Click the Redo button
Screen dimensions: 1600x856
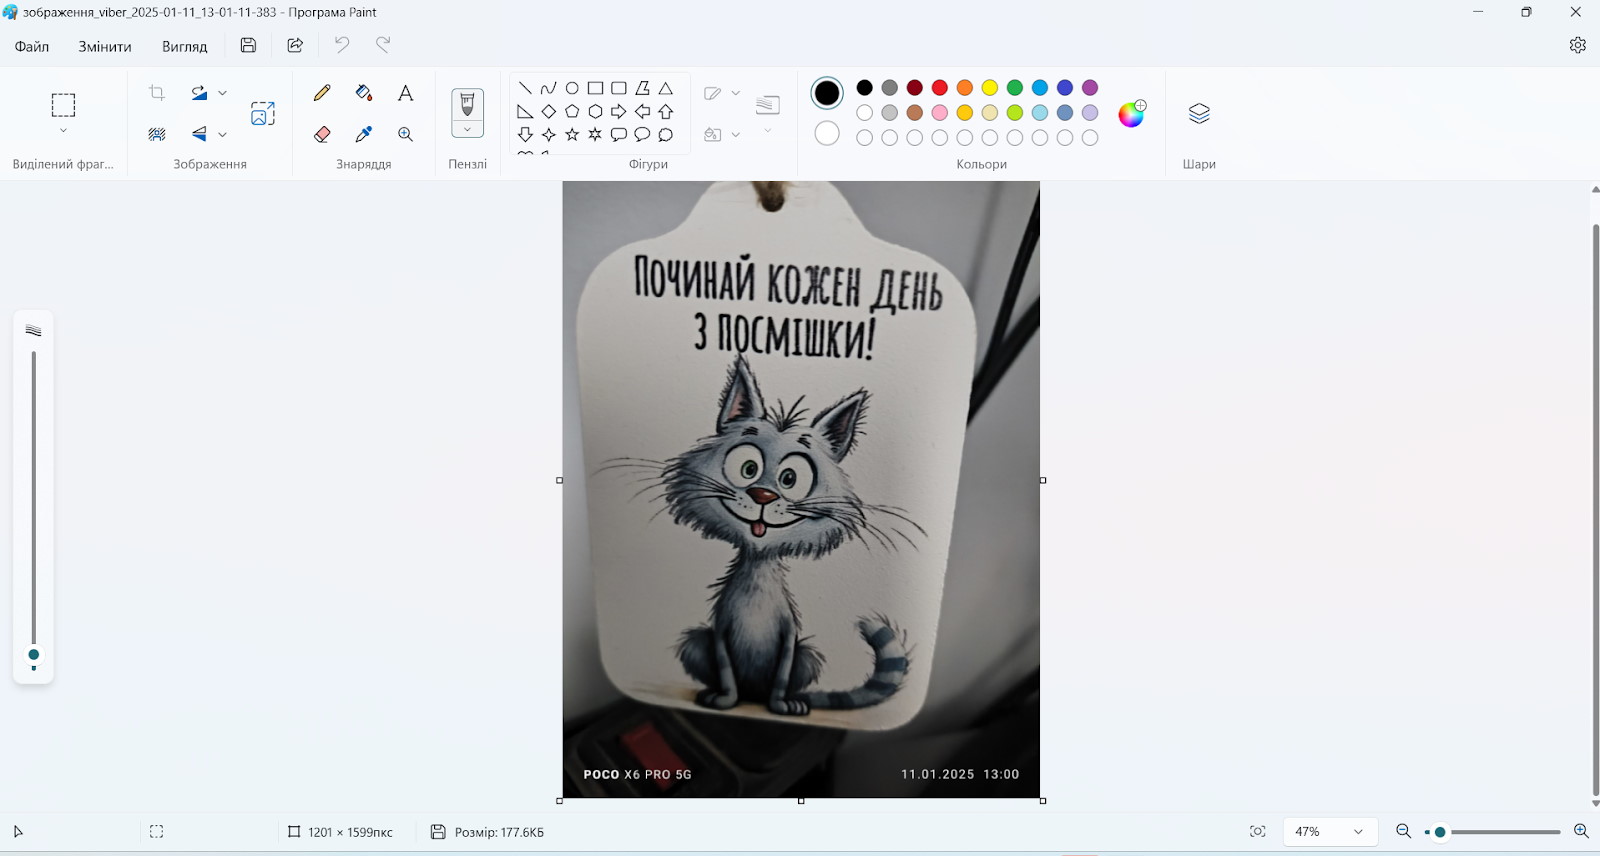(383, 45)
